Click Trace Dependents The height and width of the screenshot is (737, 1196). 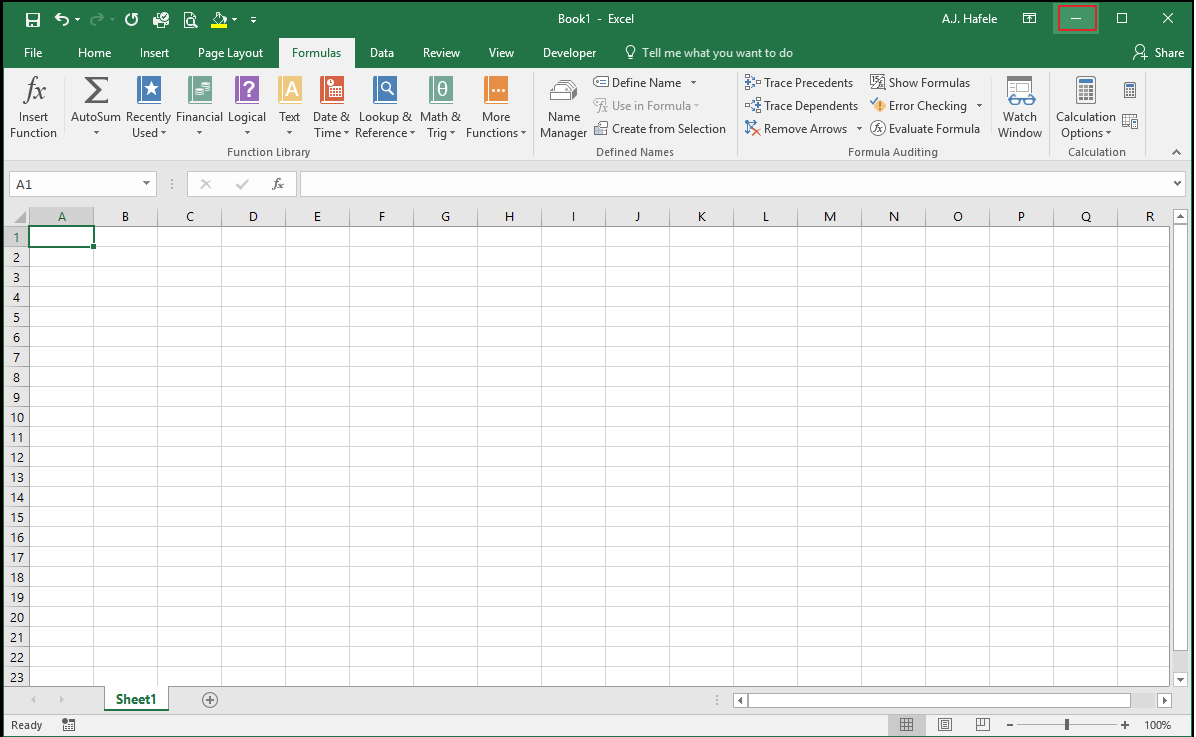click(x=802, y=105)
